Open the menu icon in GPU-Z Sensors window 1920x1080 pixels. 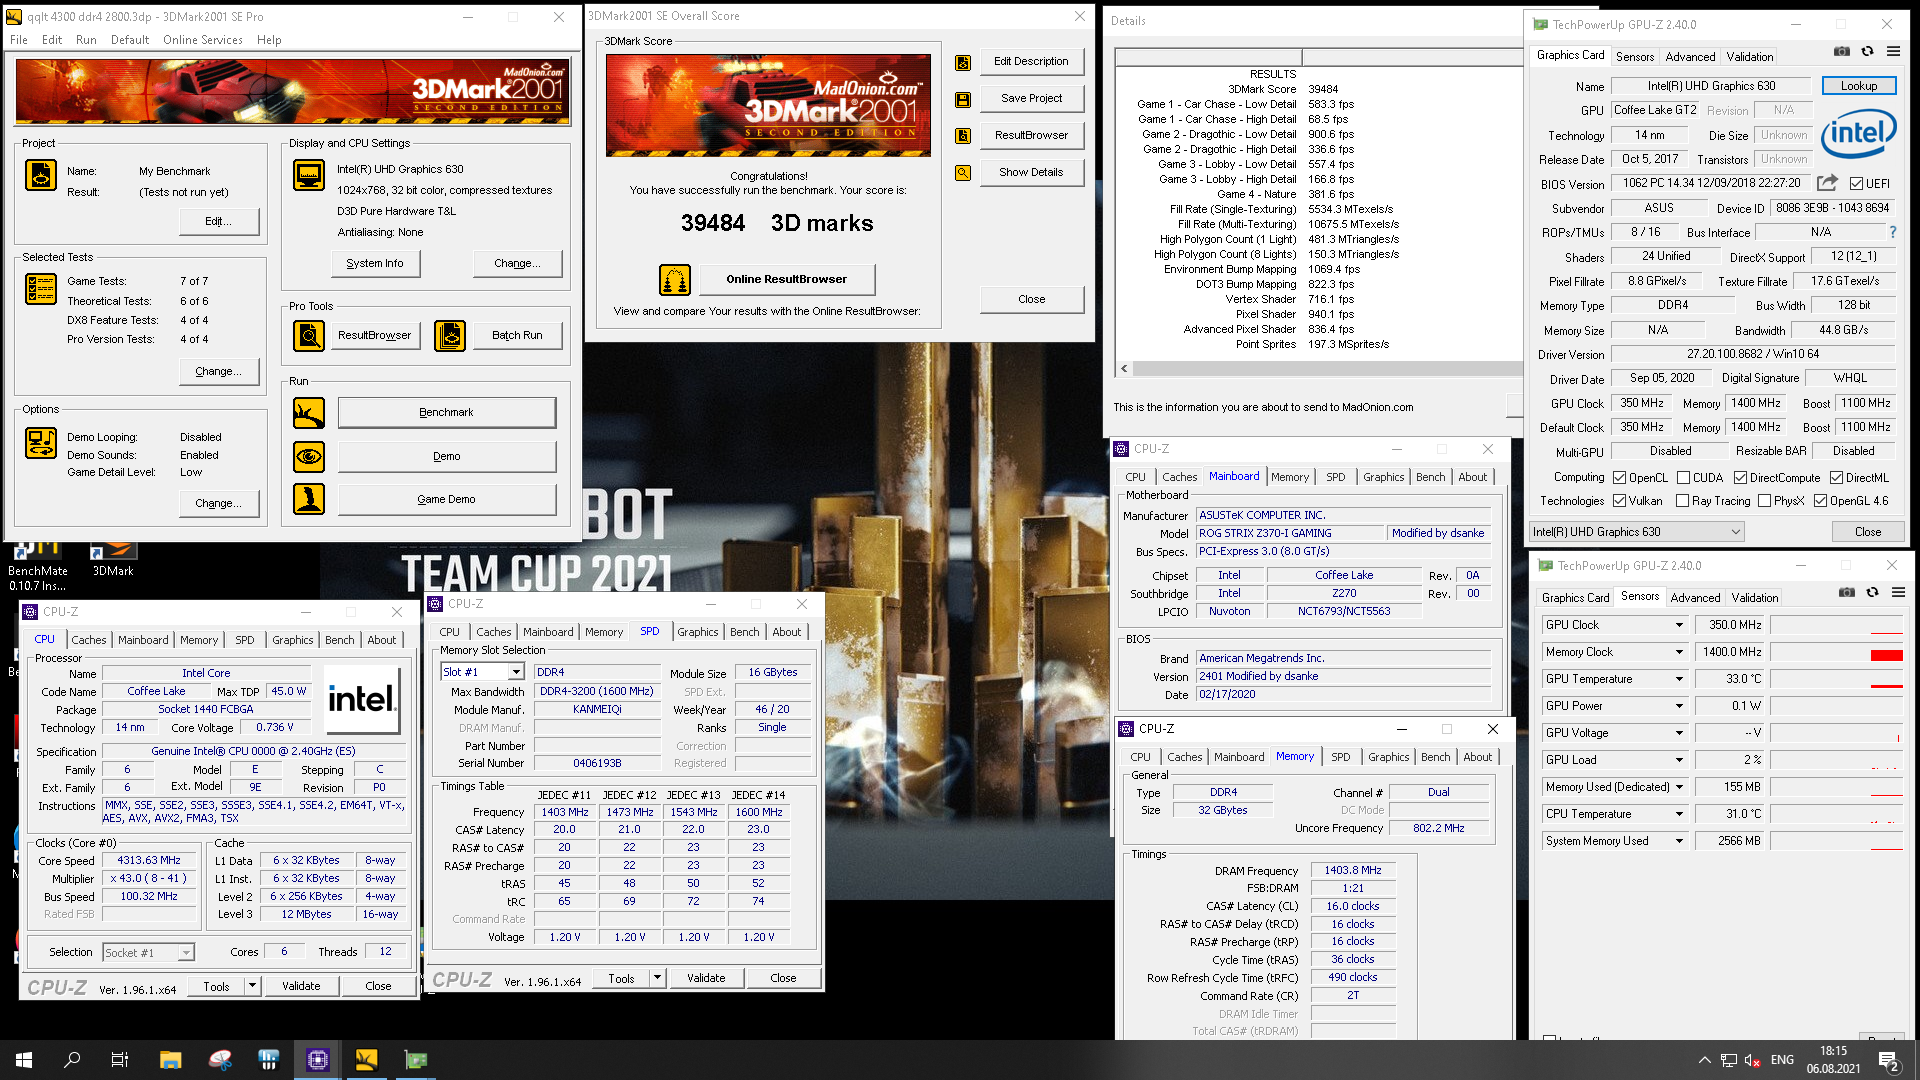point(1898,593)
